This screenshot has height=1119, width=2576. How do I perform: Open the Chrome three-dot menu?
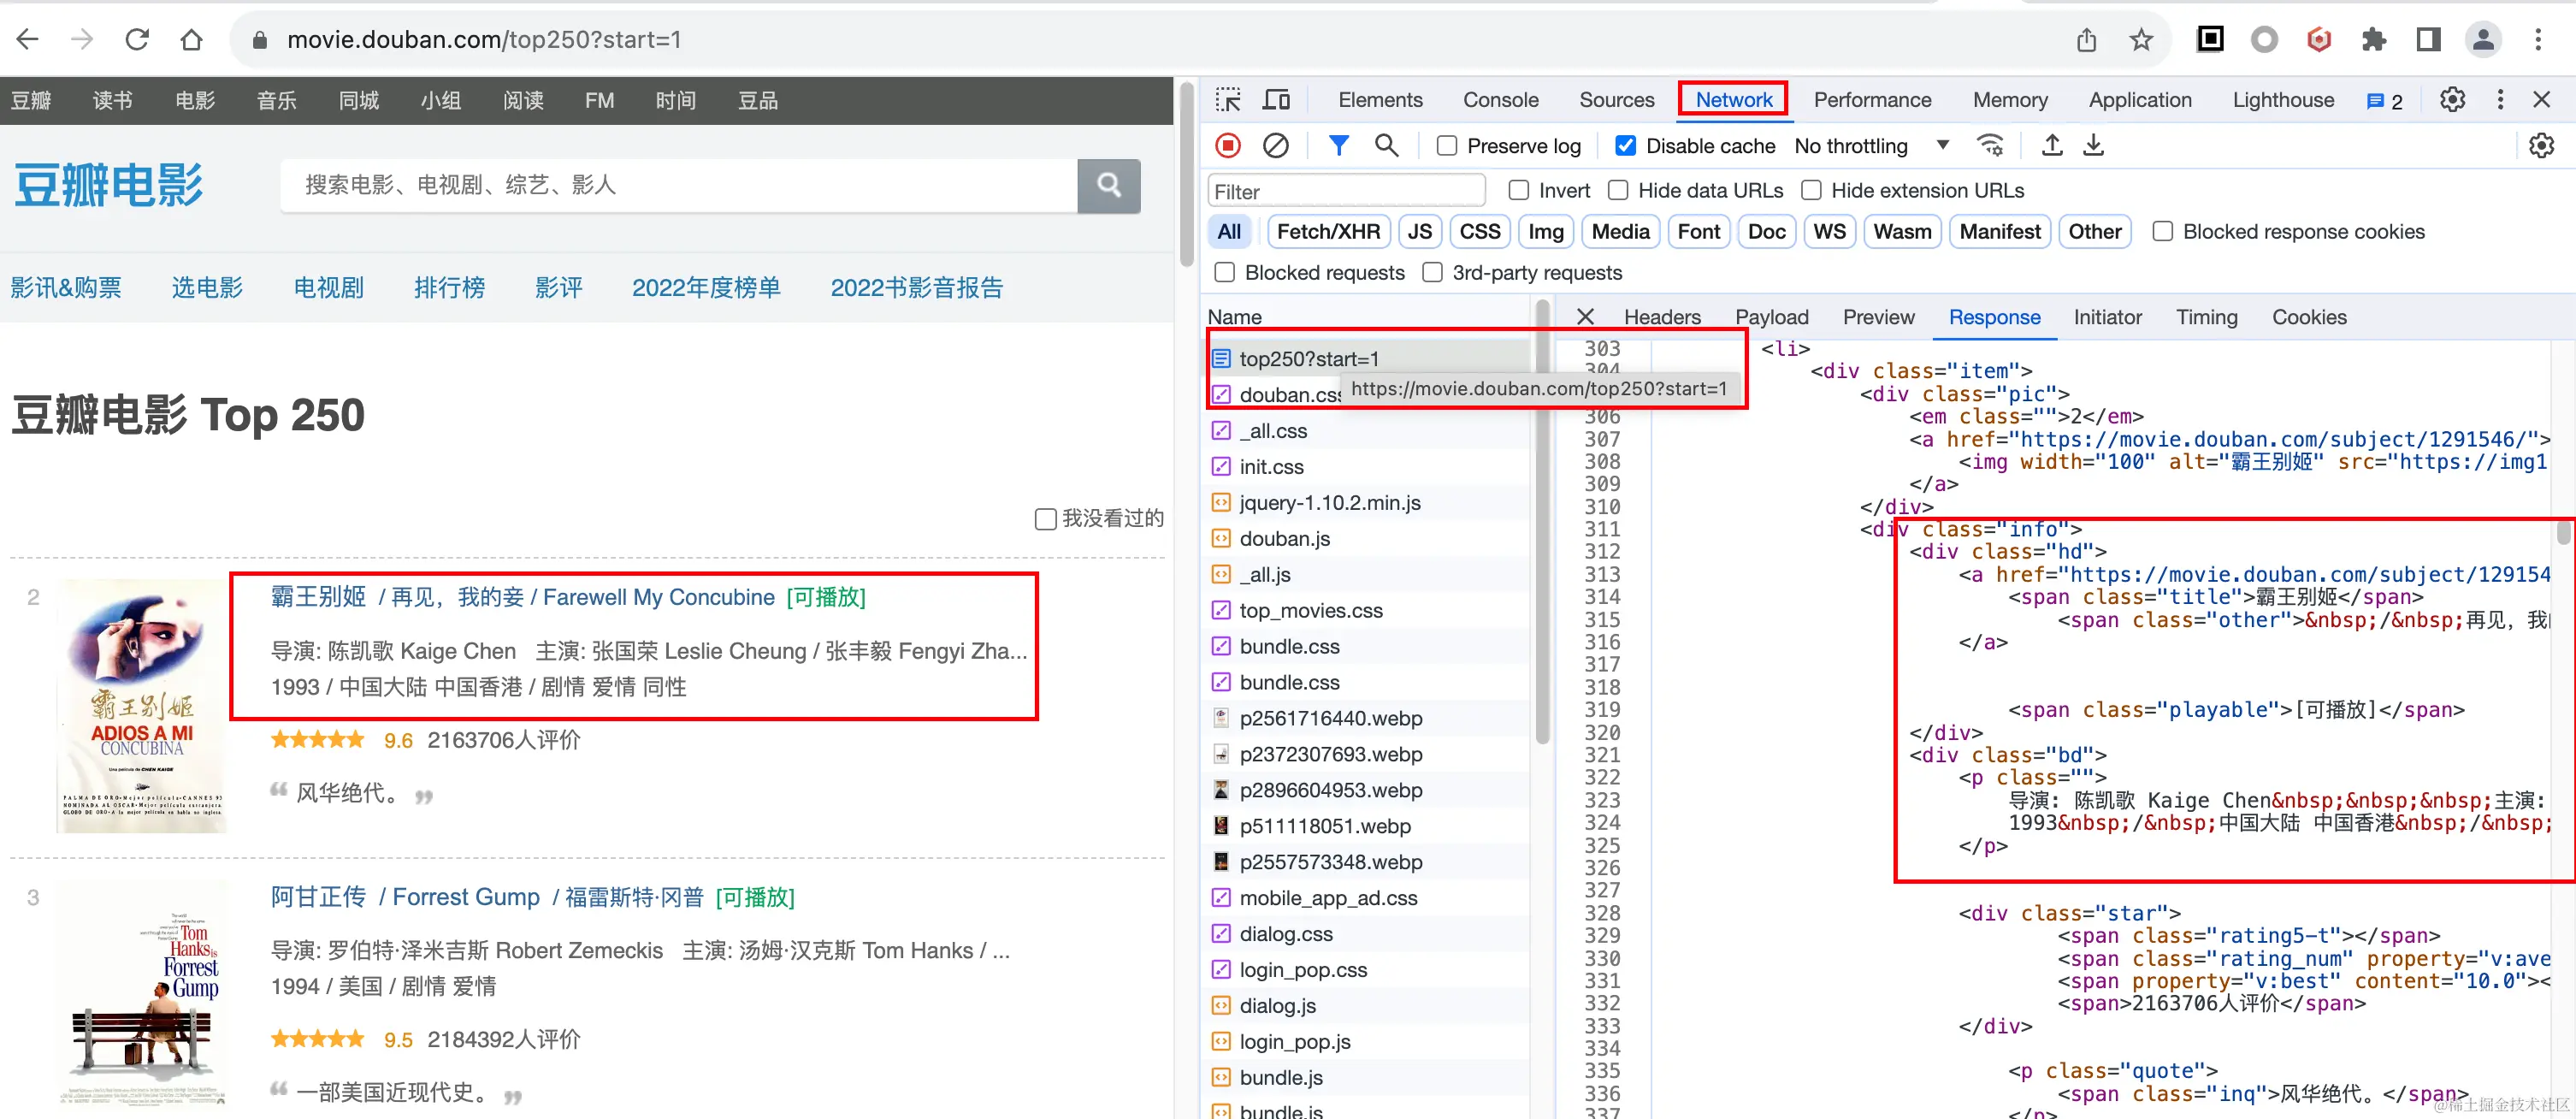coord(2538,39)
